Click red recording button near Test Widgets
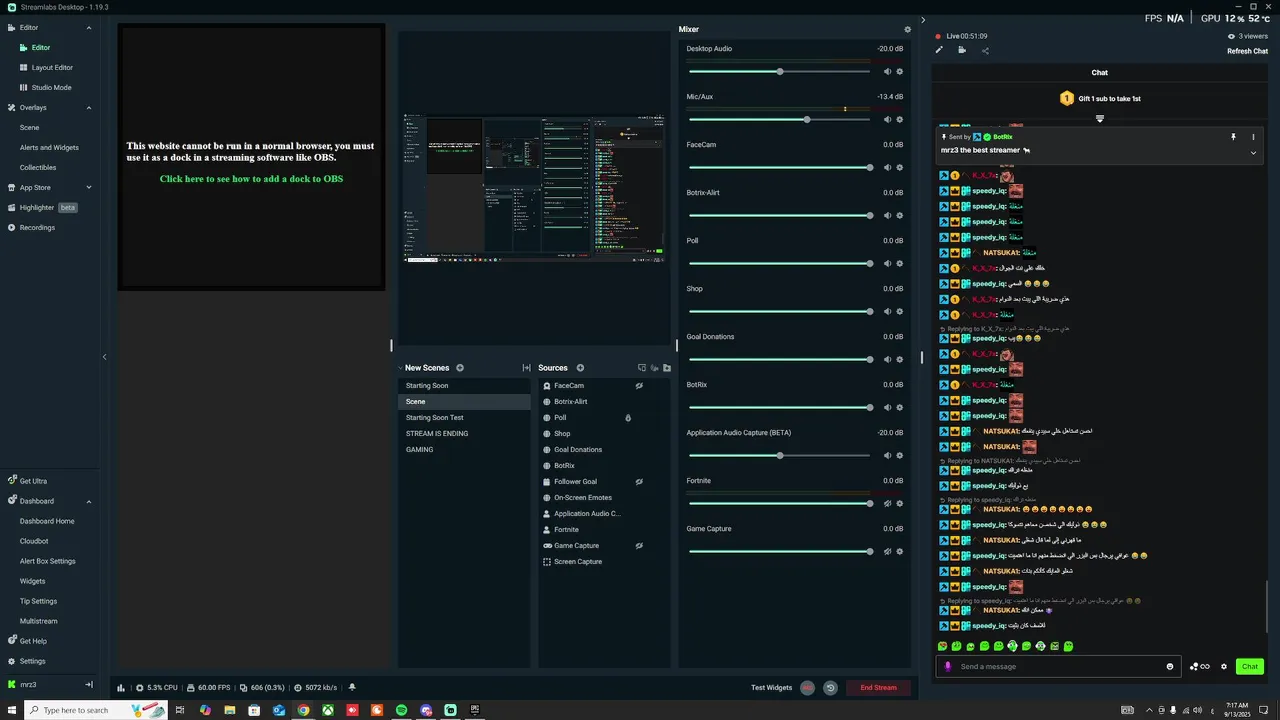The width and height of the screenshot is (1280, 720). [807, 688]
